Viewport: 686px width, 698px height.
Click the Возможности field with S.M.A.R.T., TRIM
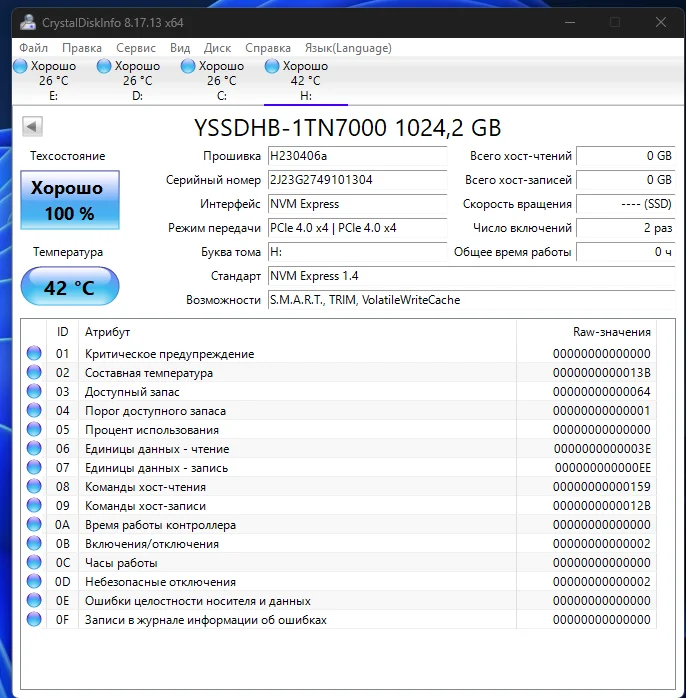coord(471,300)
